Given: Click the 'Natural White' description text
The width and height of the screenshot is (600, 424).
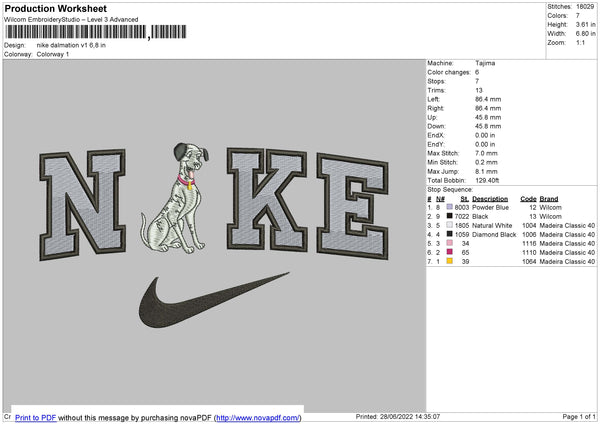Looking at the screenshot, I should coord(492,225).
